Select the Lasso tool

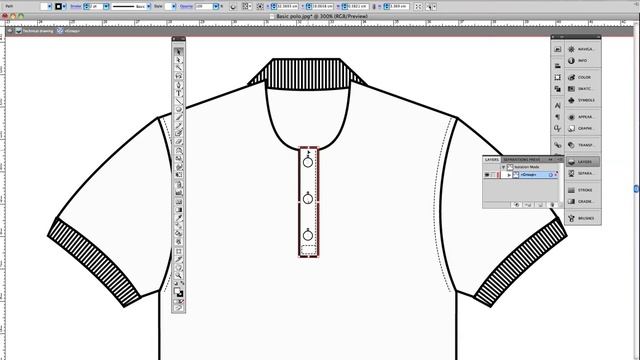pos(178,76)
